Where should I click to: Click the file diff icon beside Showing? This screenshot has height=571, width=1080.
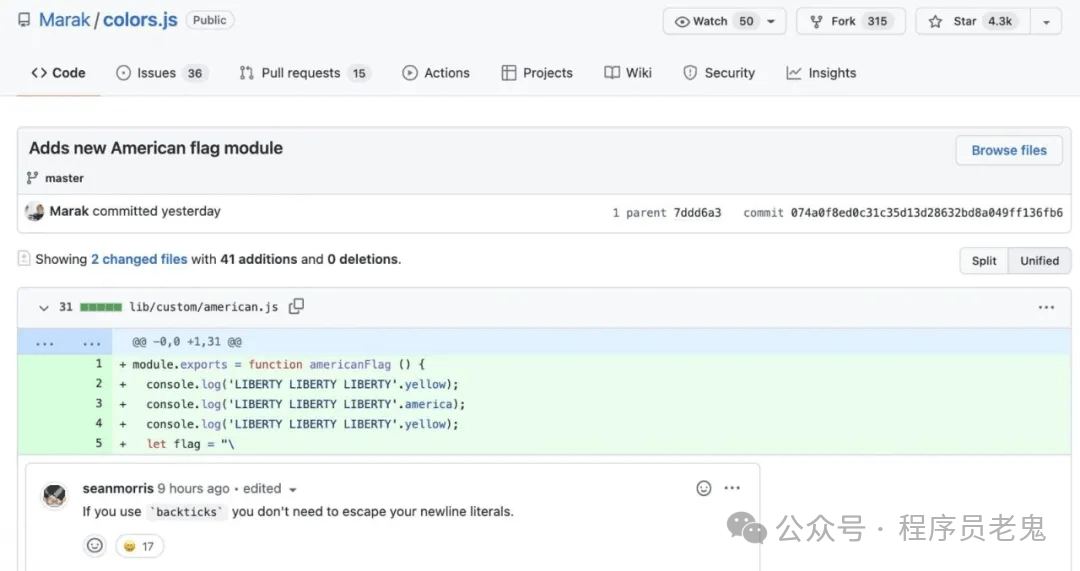24,259
